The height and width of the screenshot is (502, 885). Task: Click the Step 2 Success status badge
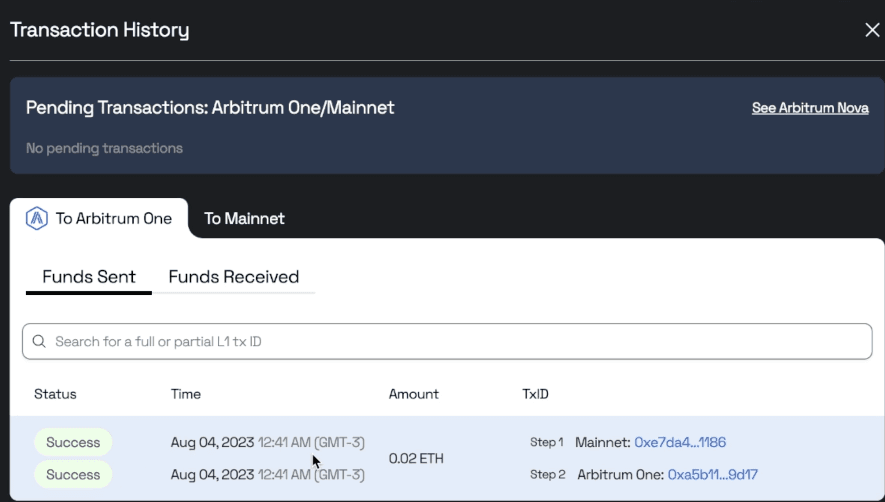[x=73, y=474]
